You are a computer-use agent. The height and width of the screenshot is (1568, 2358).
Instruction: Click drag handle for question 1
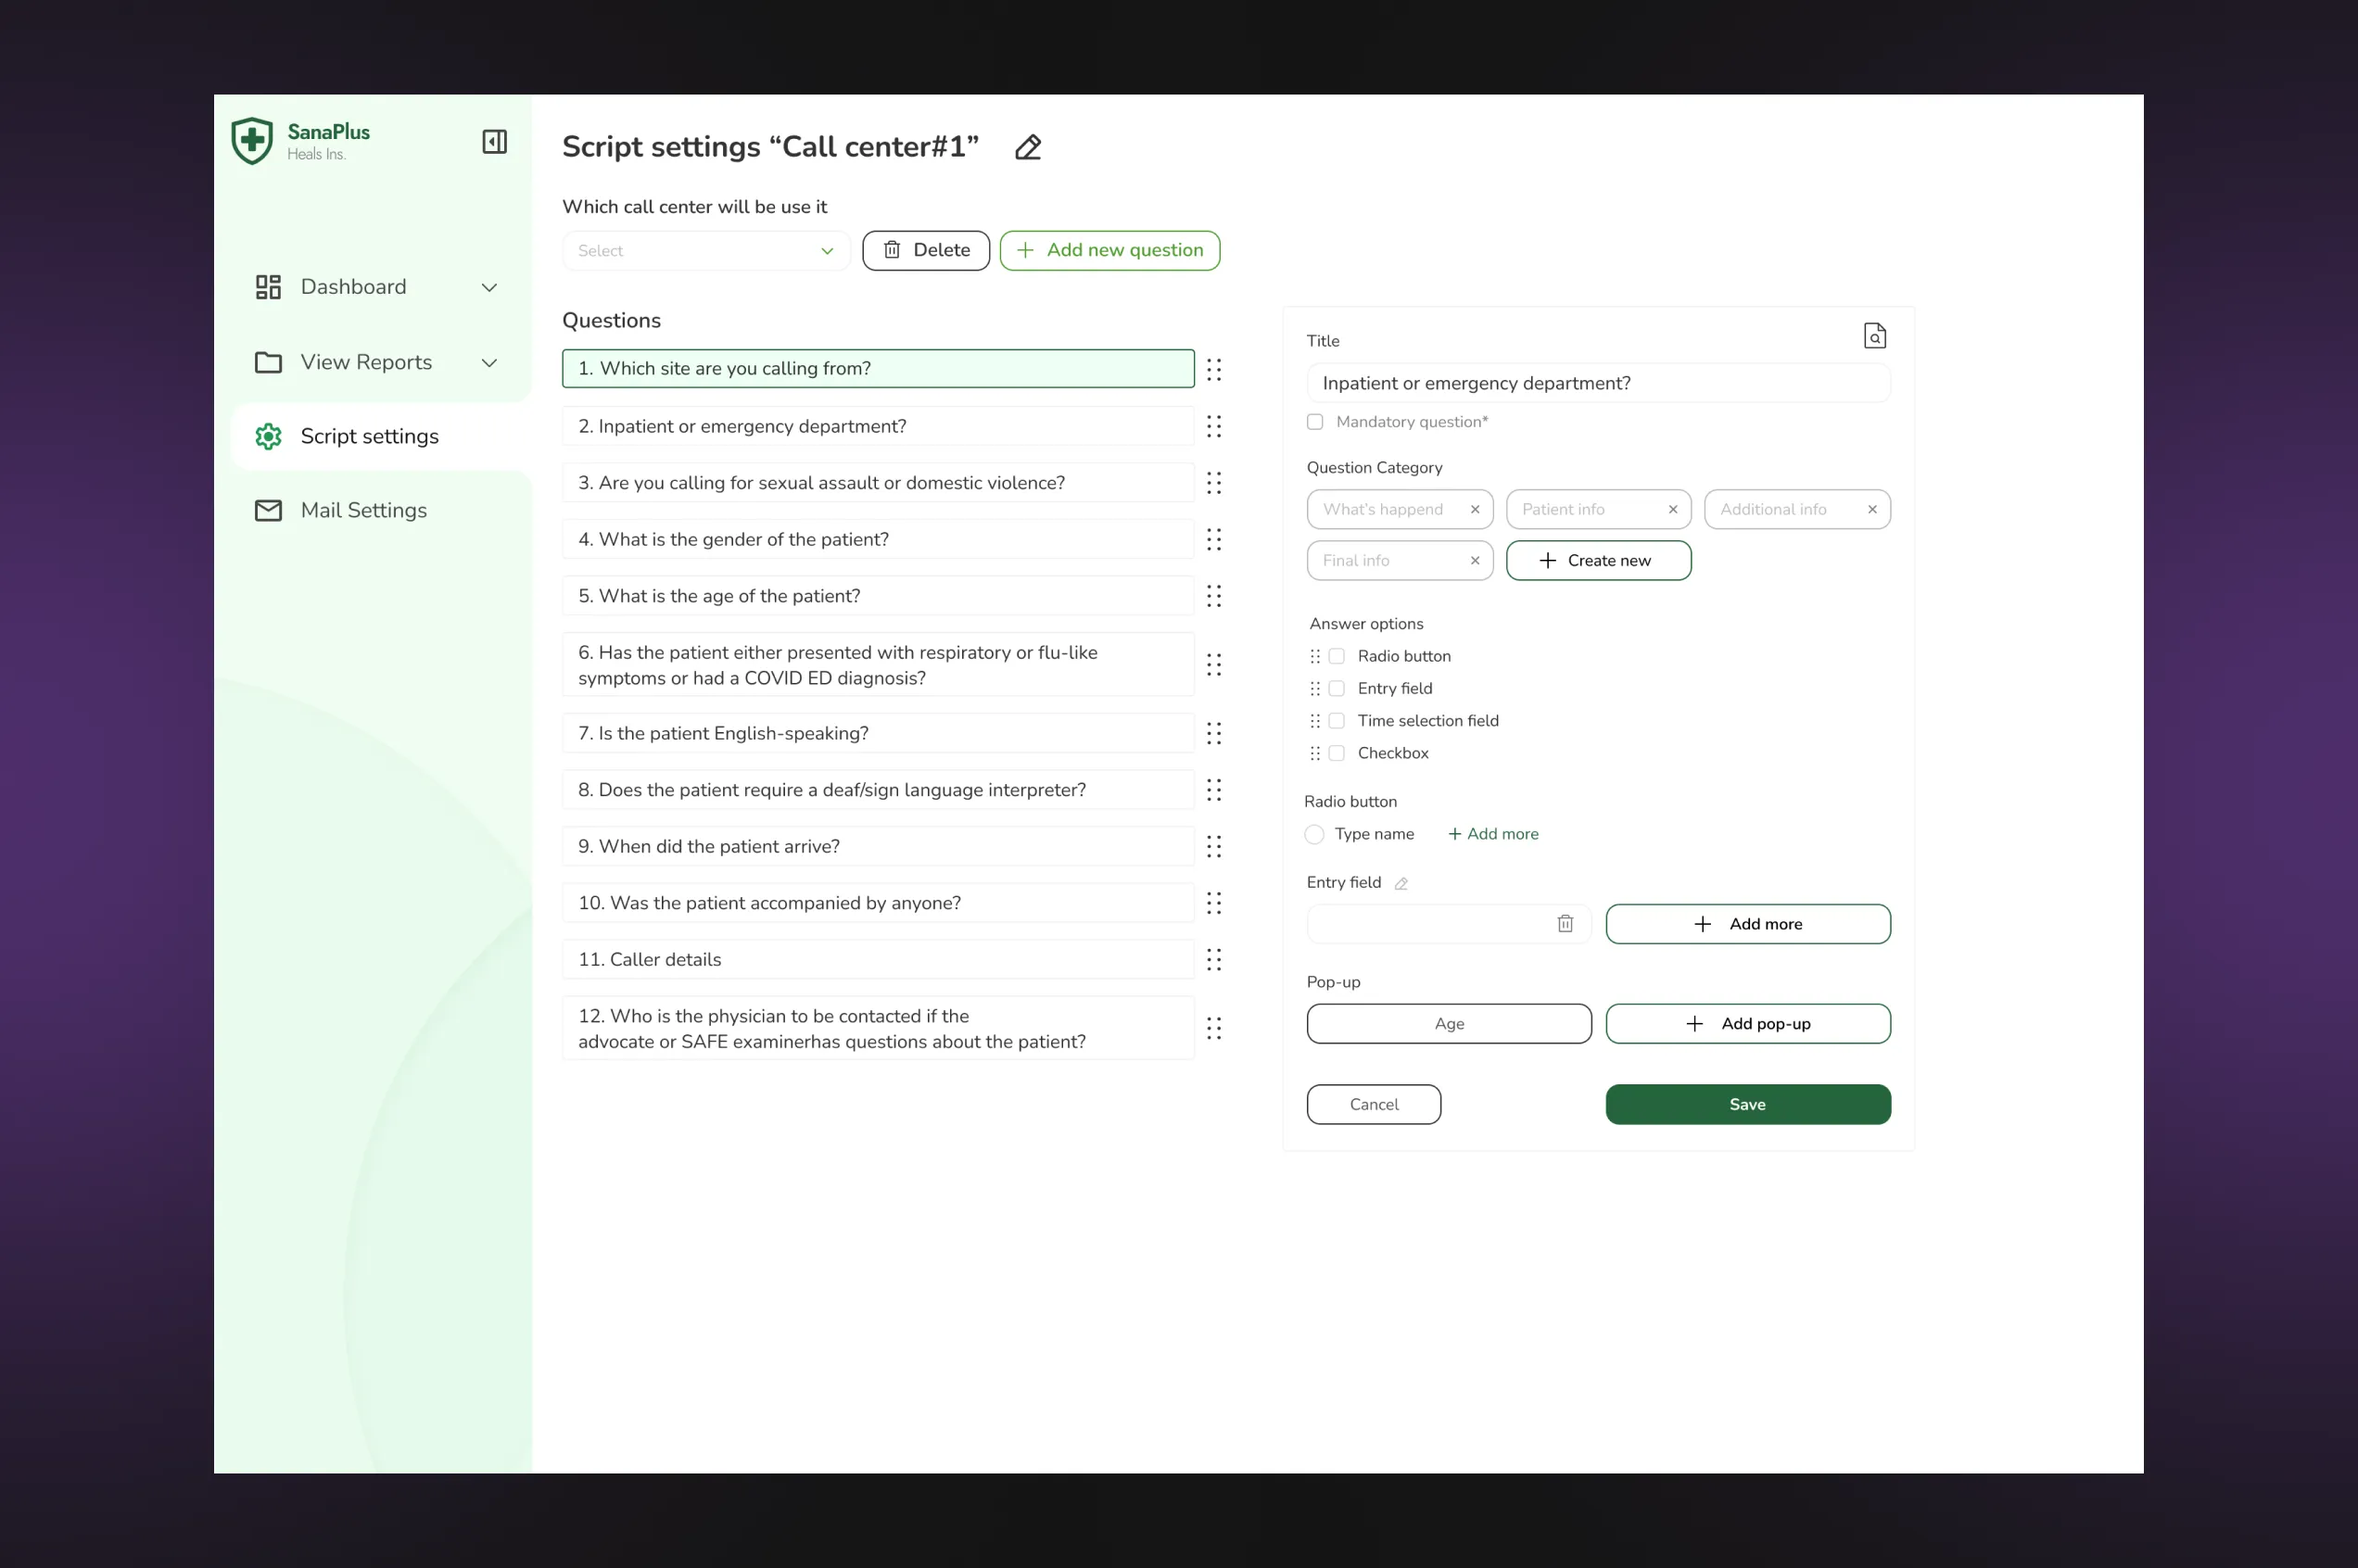[x=1213, y=370]
